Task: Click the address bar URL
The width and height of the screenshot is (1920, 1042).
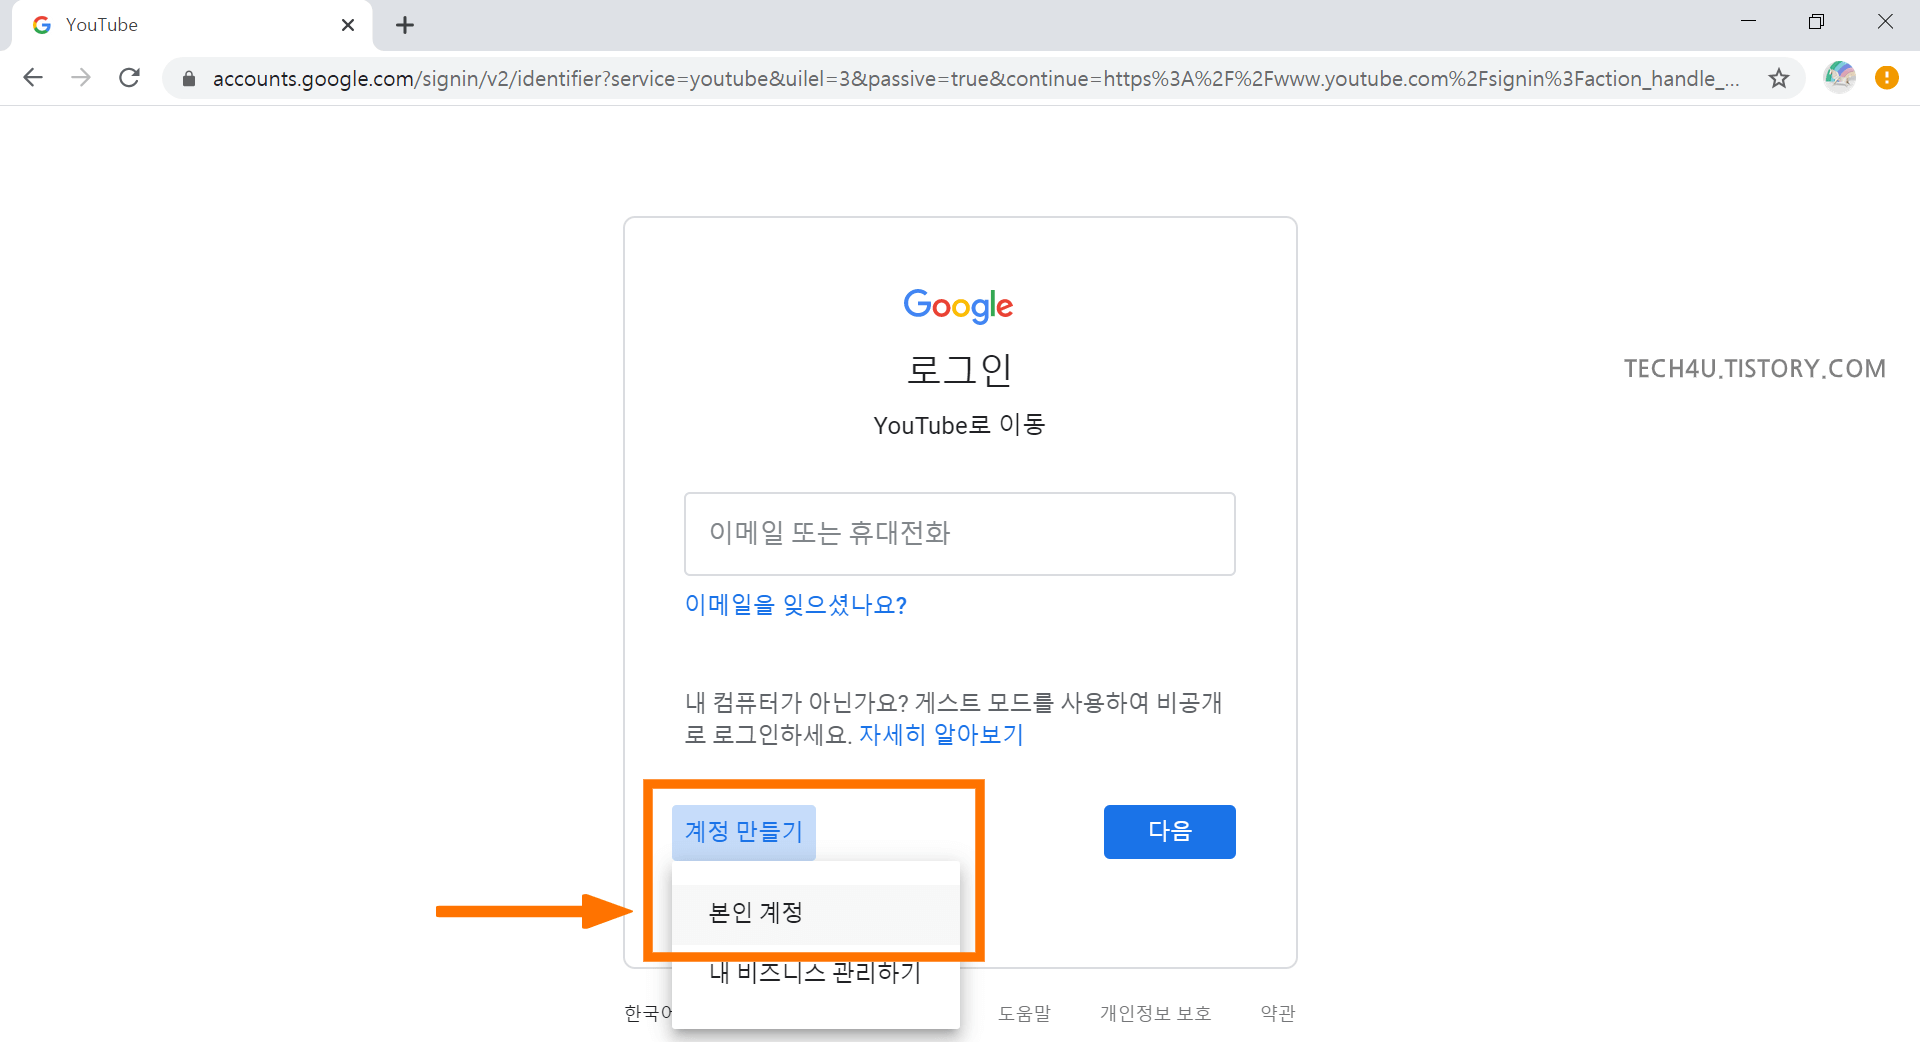Action: tap(975, 78)
